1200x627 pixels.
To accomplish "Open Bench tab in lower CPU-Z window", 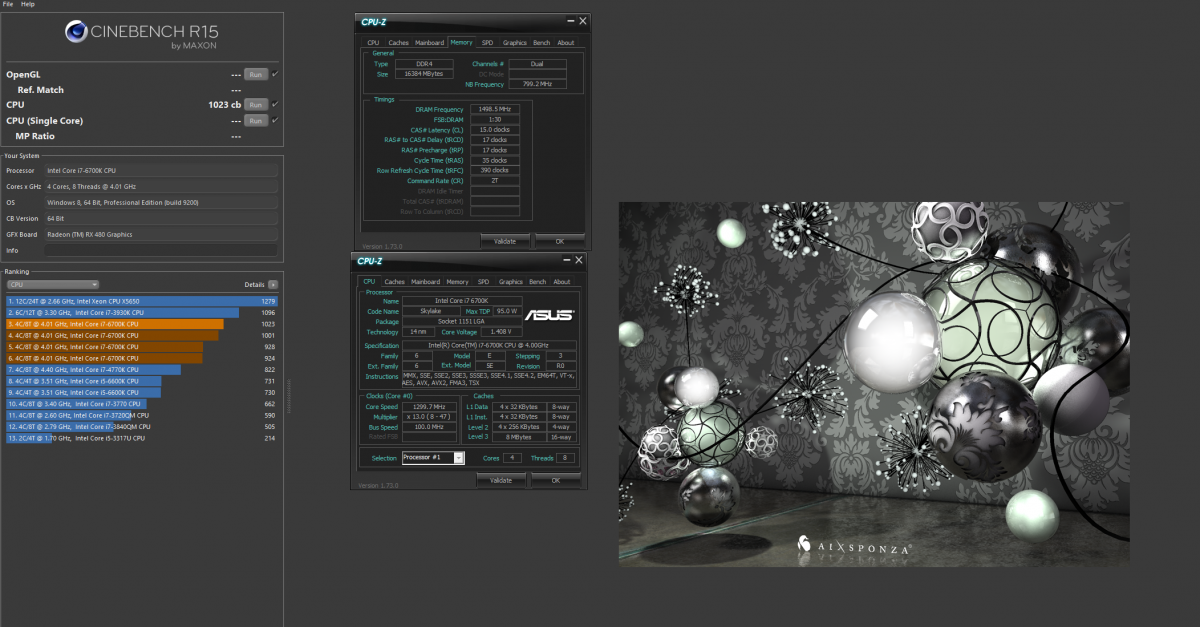I will tap(538, 282).
